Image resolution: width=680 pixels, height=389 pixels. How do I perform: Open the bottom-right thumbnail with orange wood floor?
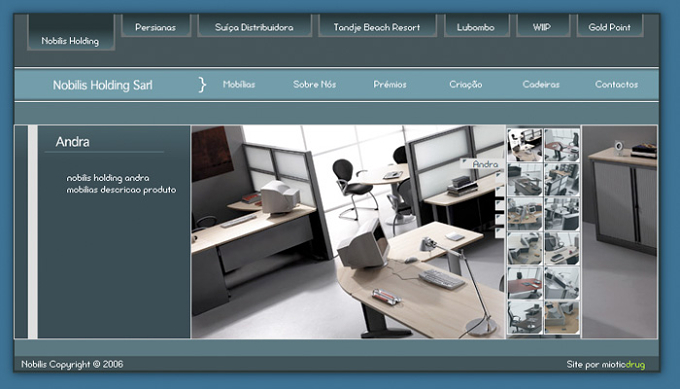[x=562, y=318]
